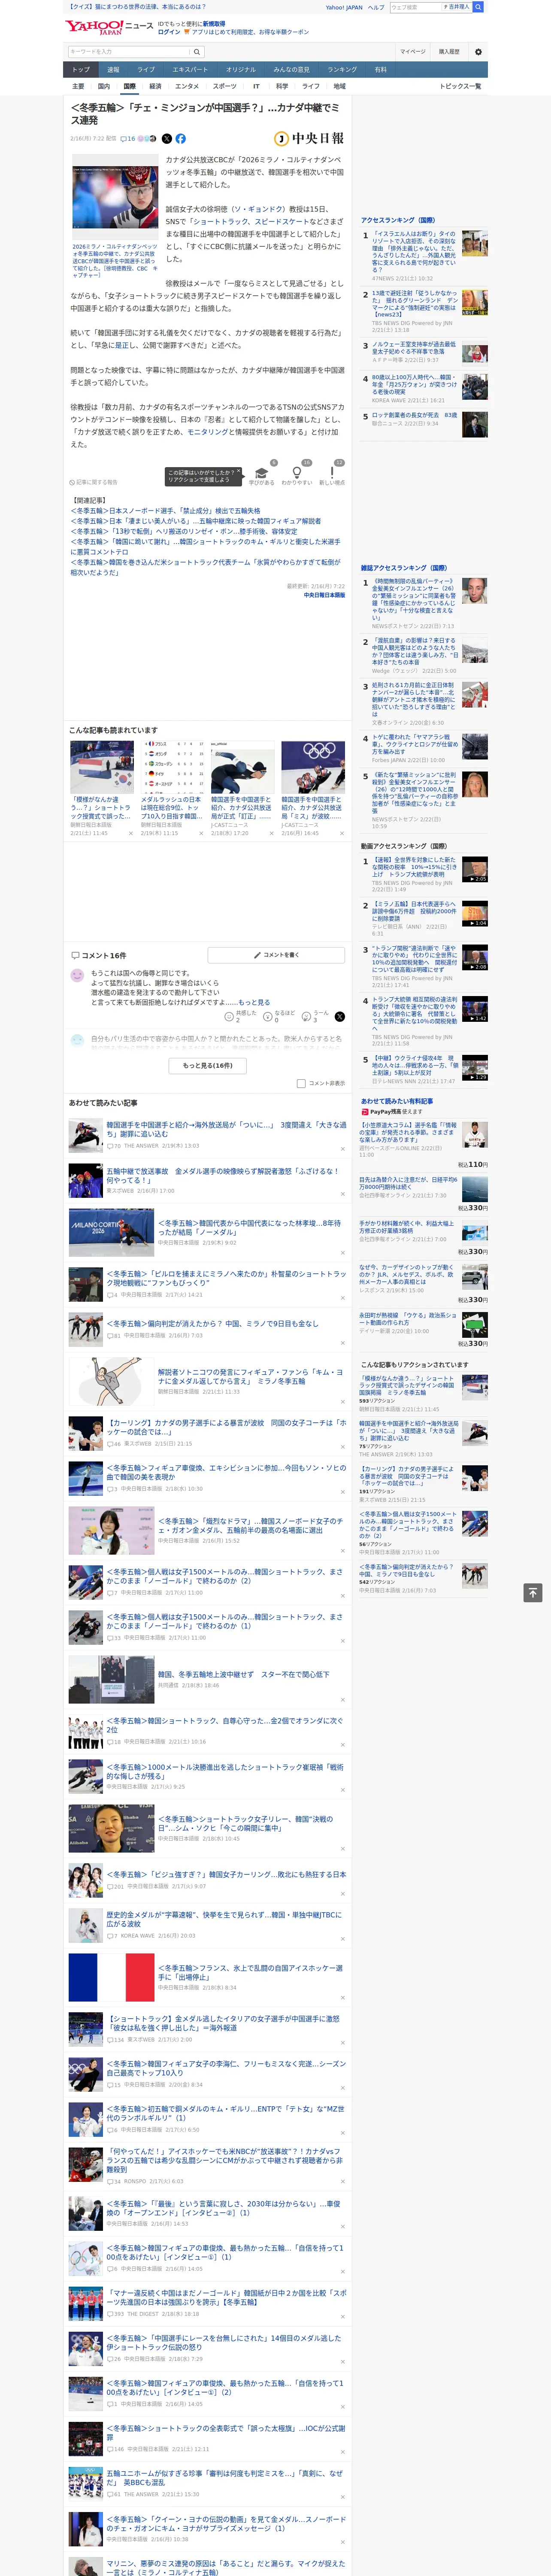Open article フランス、氷上で乱闘の自国アイスホッケー選手
Viewport: 551px width, 2576px height.
tap(250, 1972)
